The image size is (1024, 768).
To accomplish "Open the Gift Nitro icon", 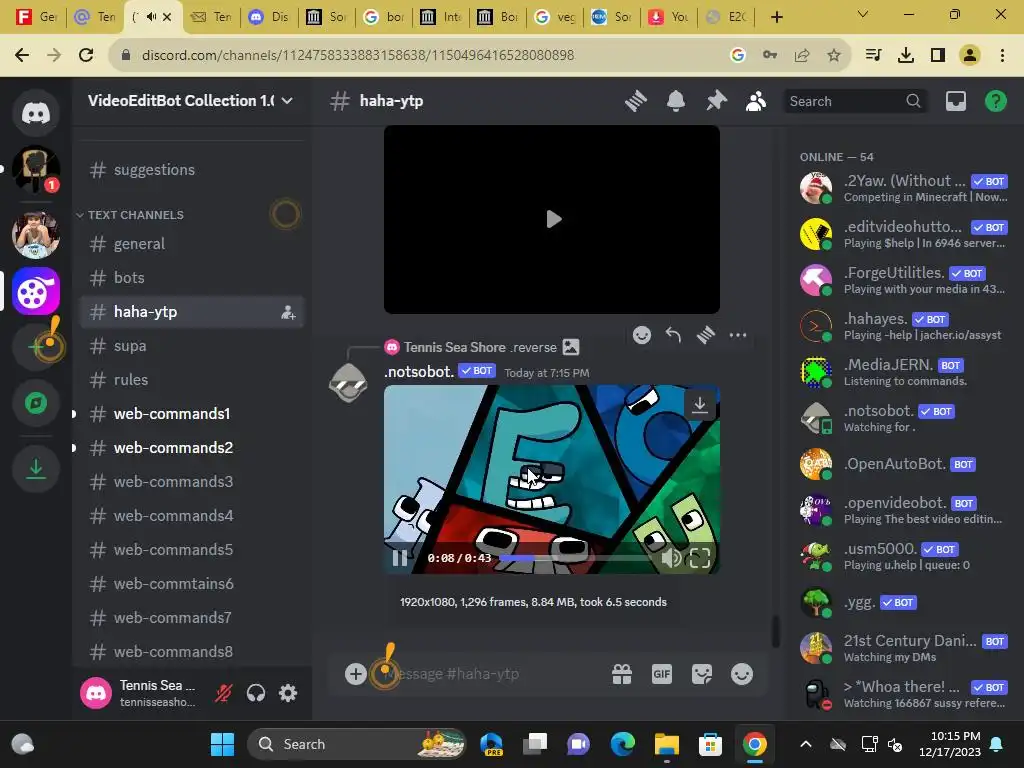I will 622,674.
